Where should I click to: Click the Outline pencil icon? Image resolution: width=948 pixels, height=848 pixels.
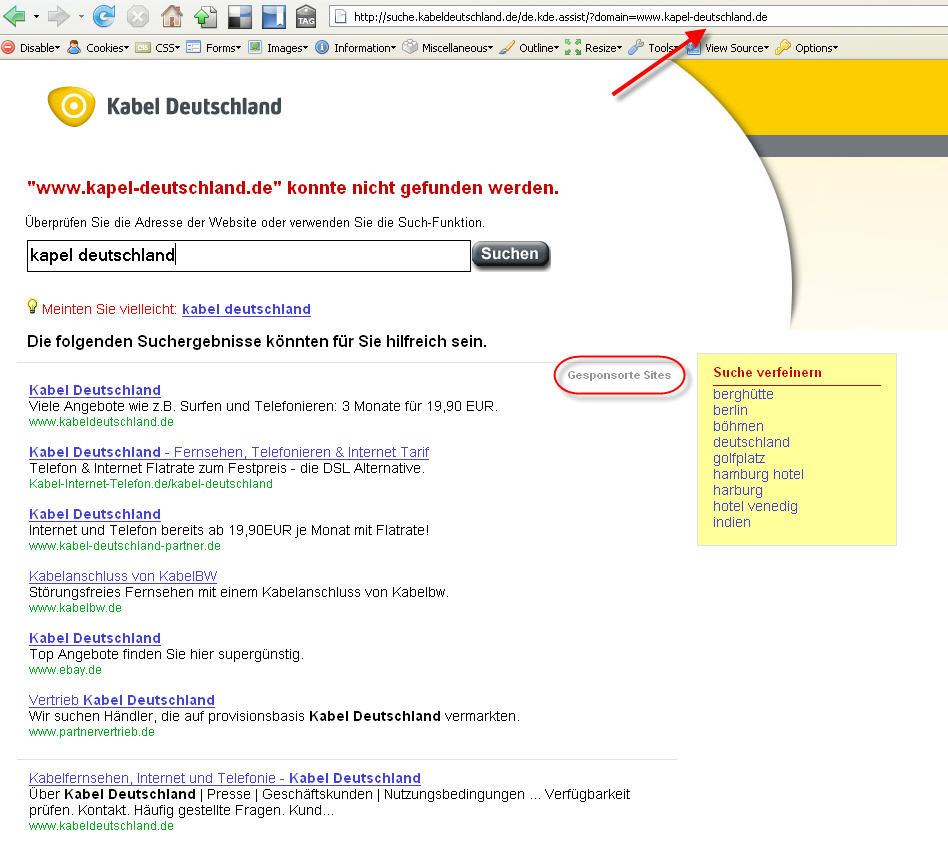point(507,47)
